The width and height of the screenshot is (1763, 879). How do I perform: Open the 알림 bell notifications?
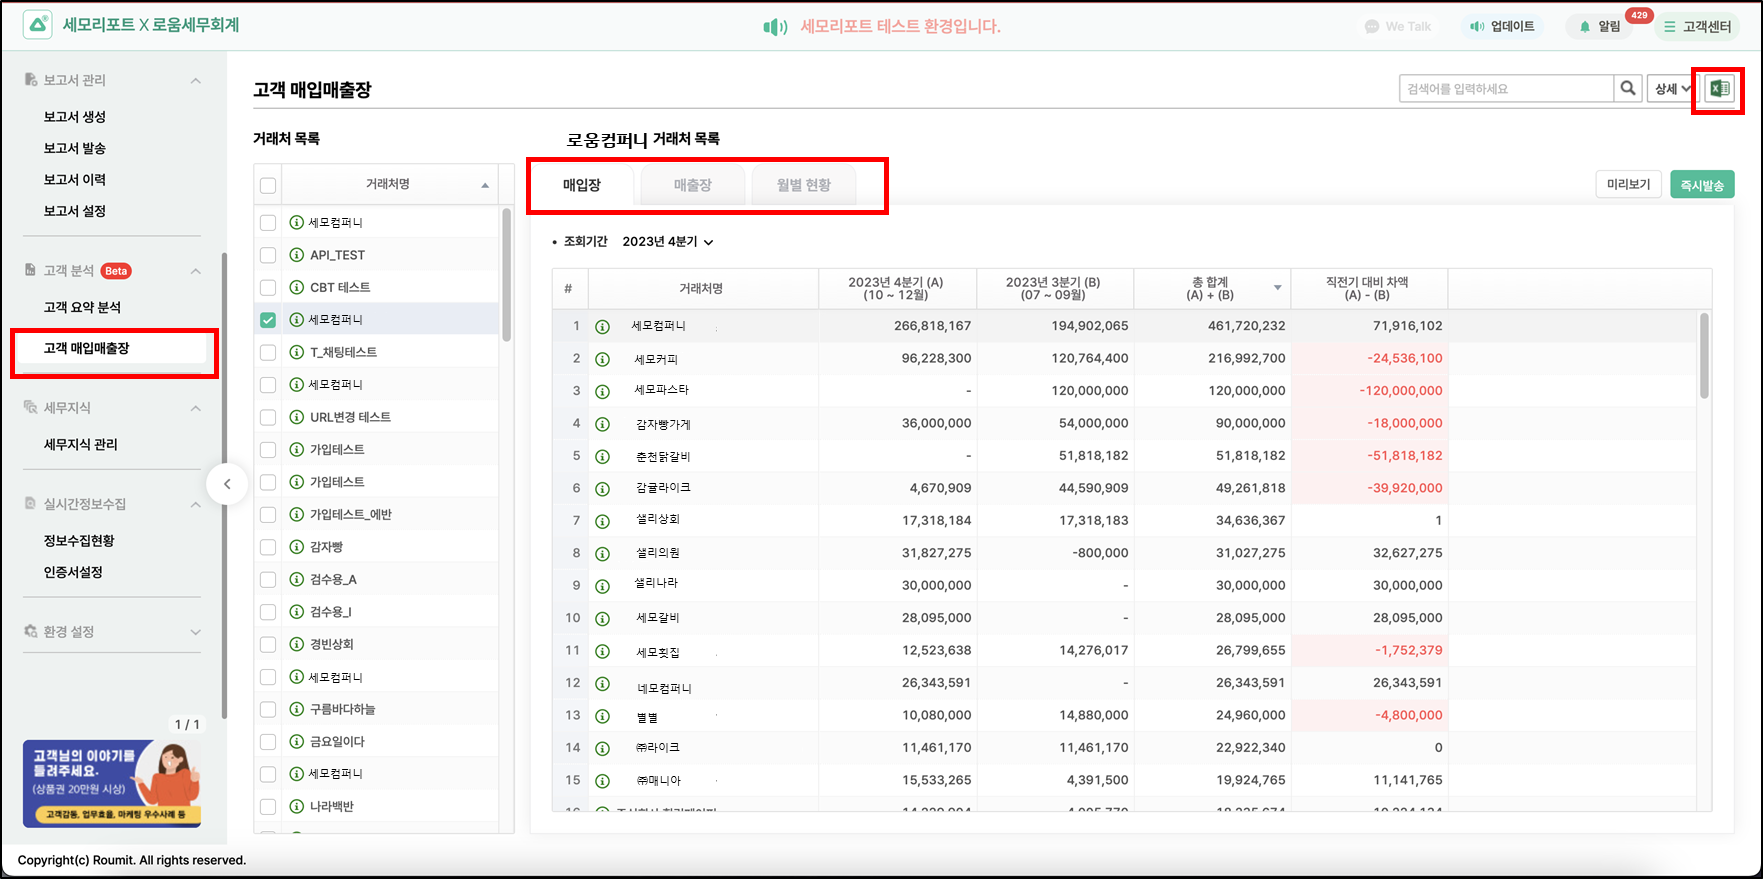pyautogui.click(x=1599, y=27)
